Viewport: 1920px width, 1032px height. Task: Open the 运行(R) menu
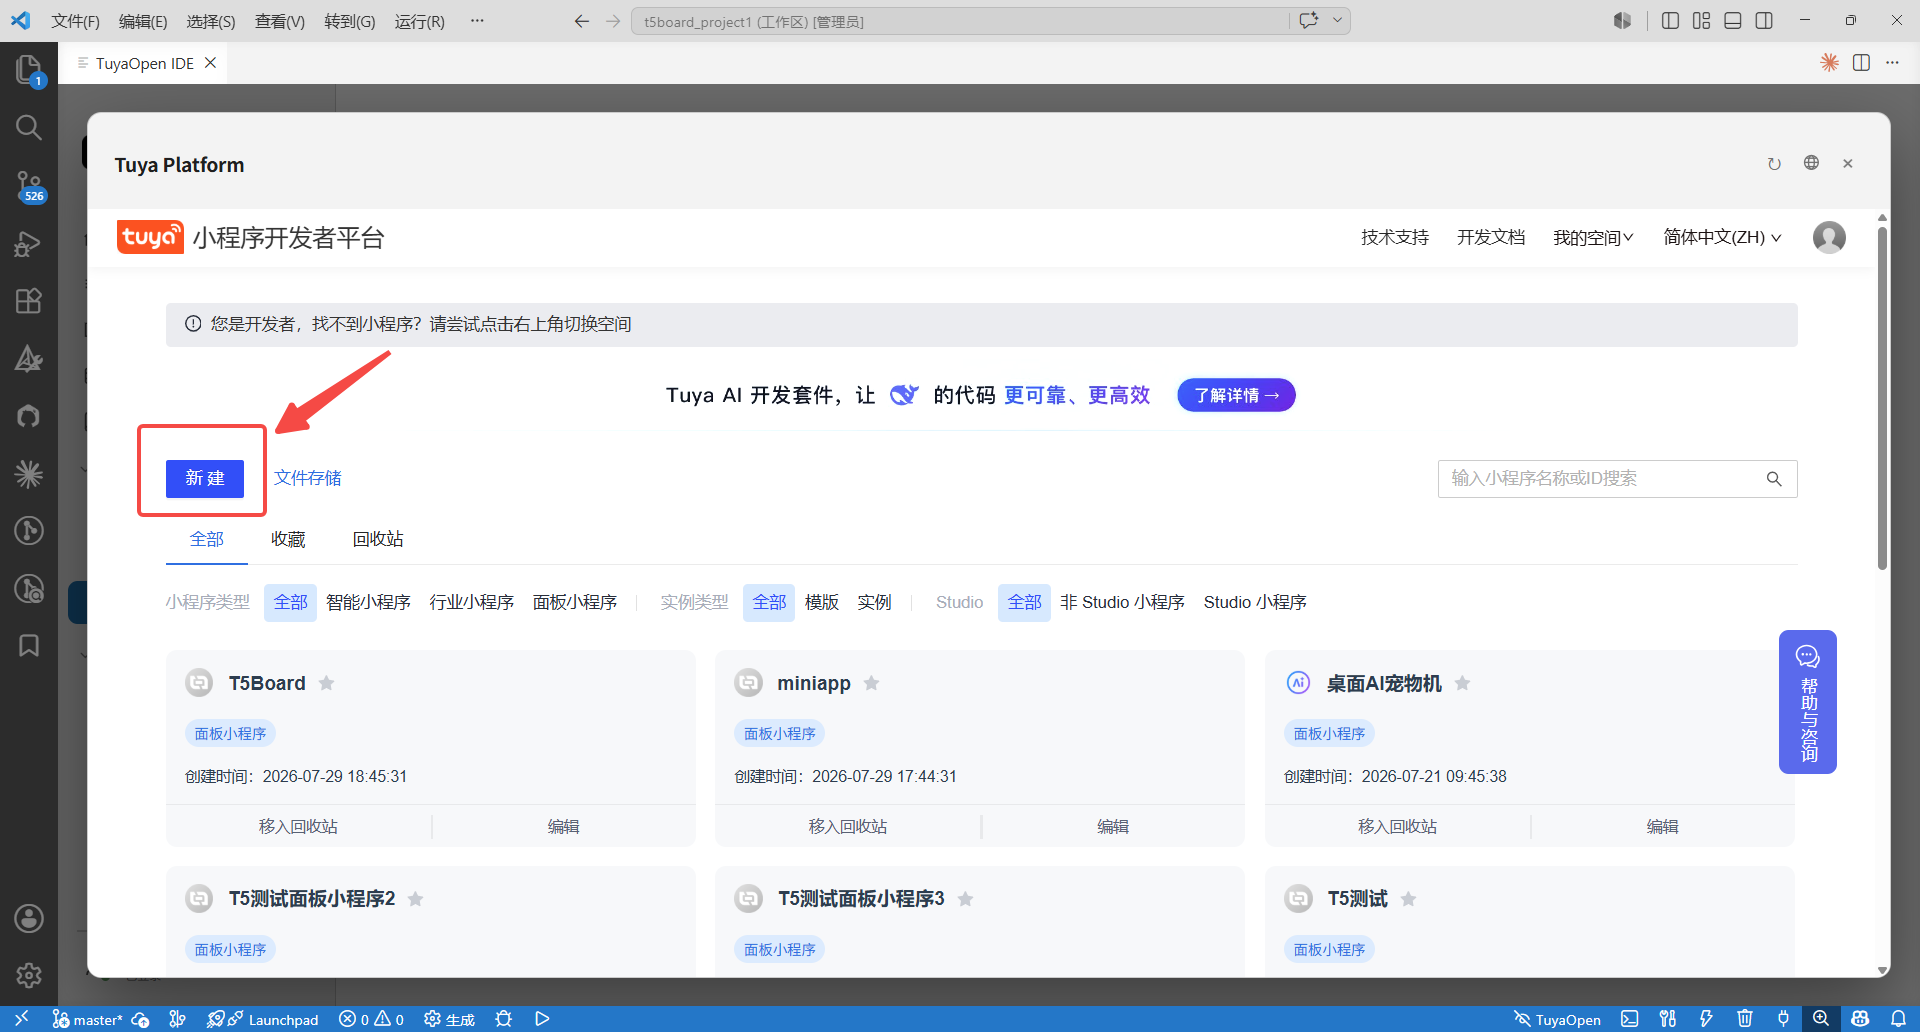420,21
